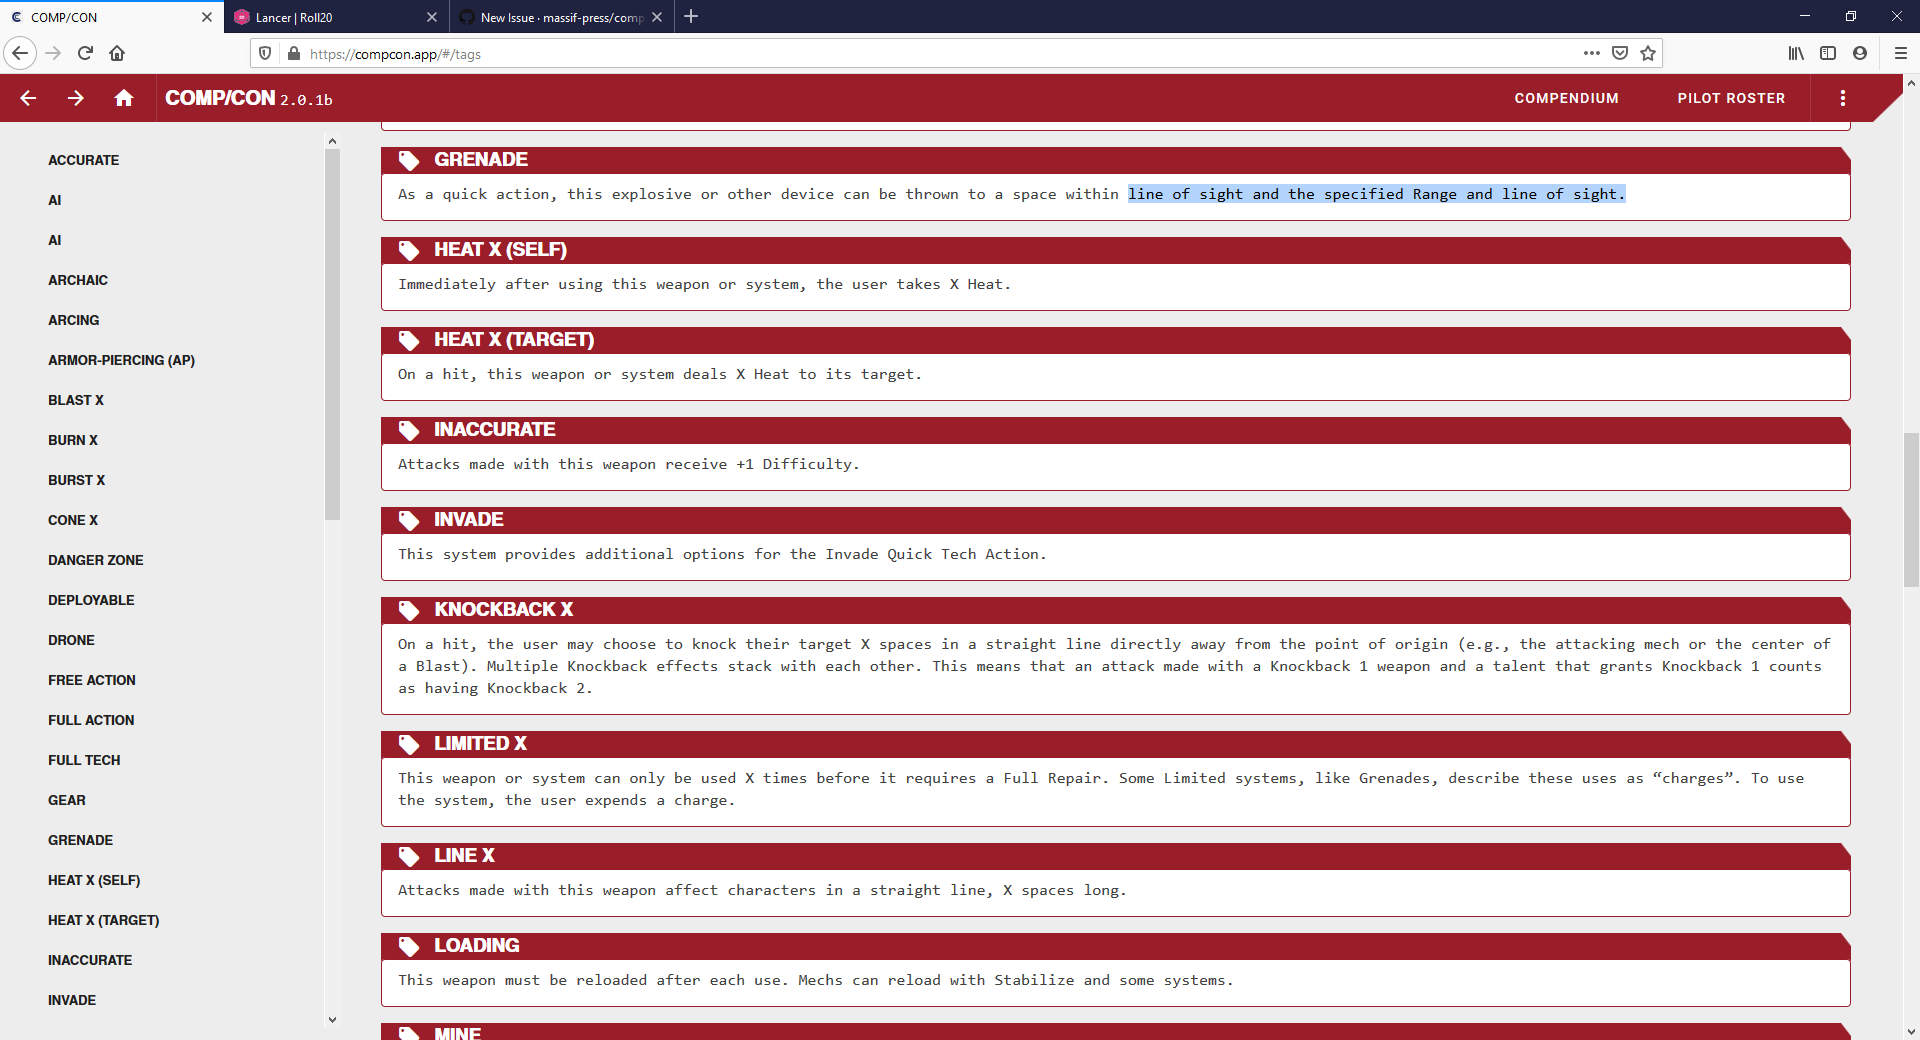The height and width of the screenshot is (1040, 1920).
Task: Select ARMOR-PIERCING (AP) in sidebar
Action: [x=122, y=360]
